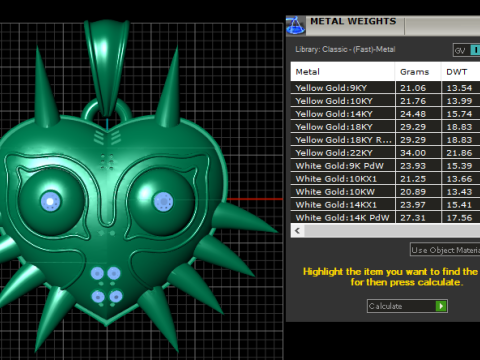The height and width of the screenshot is (360, 480).
Task: Select the Yellow Gold:9KY row
Action: pos(385,88)
